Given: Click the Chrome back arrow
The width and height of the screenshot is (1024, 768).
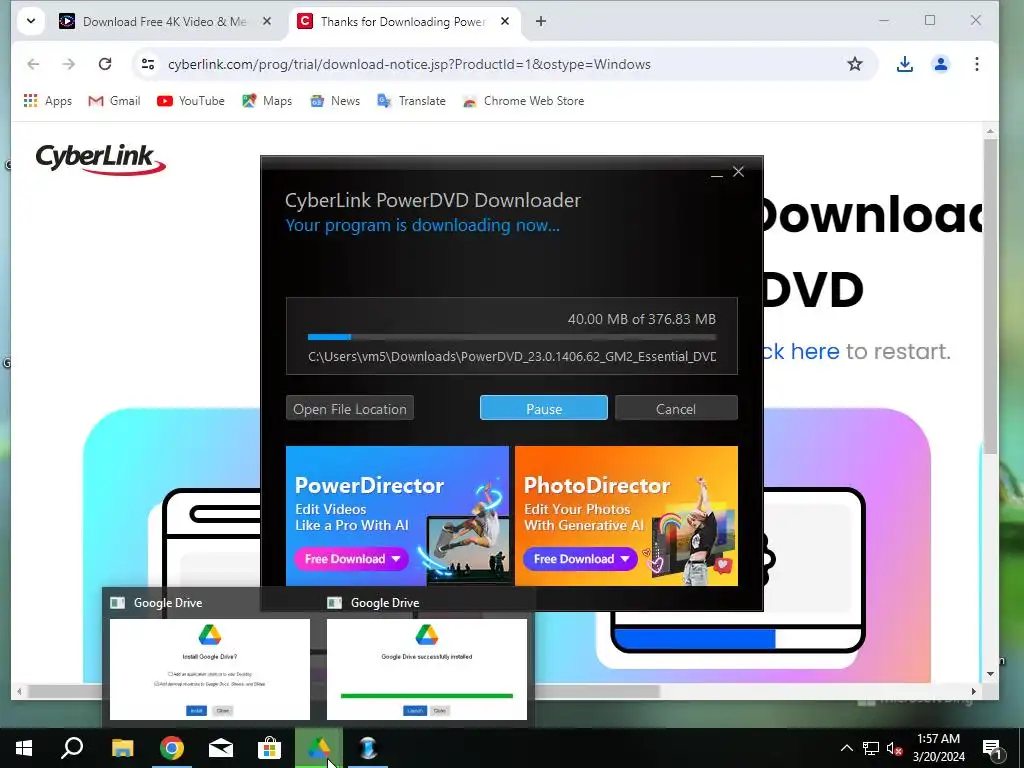Looking at the screenshot, I should (33, 64).
